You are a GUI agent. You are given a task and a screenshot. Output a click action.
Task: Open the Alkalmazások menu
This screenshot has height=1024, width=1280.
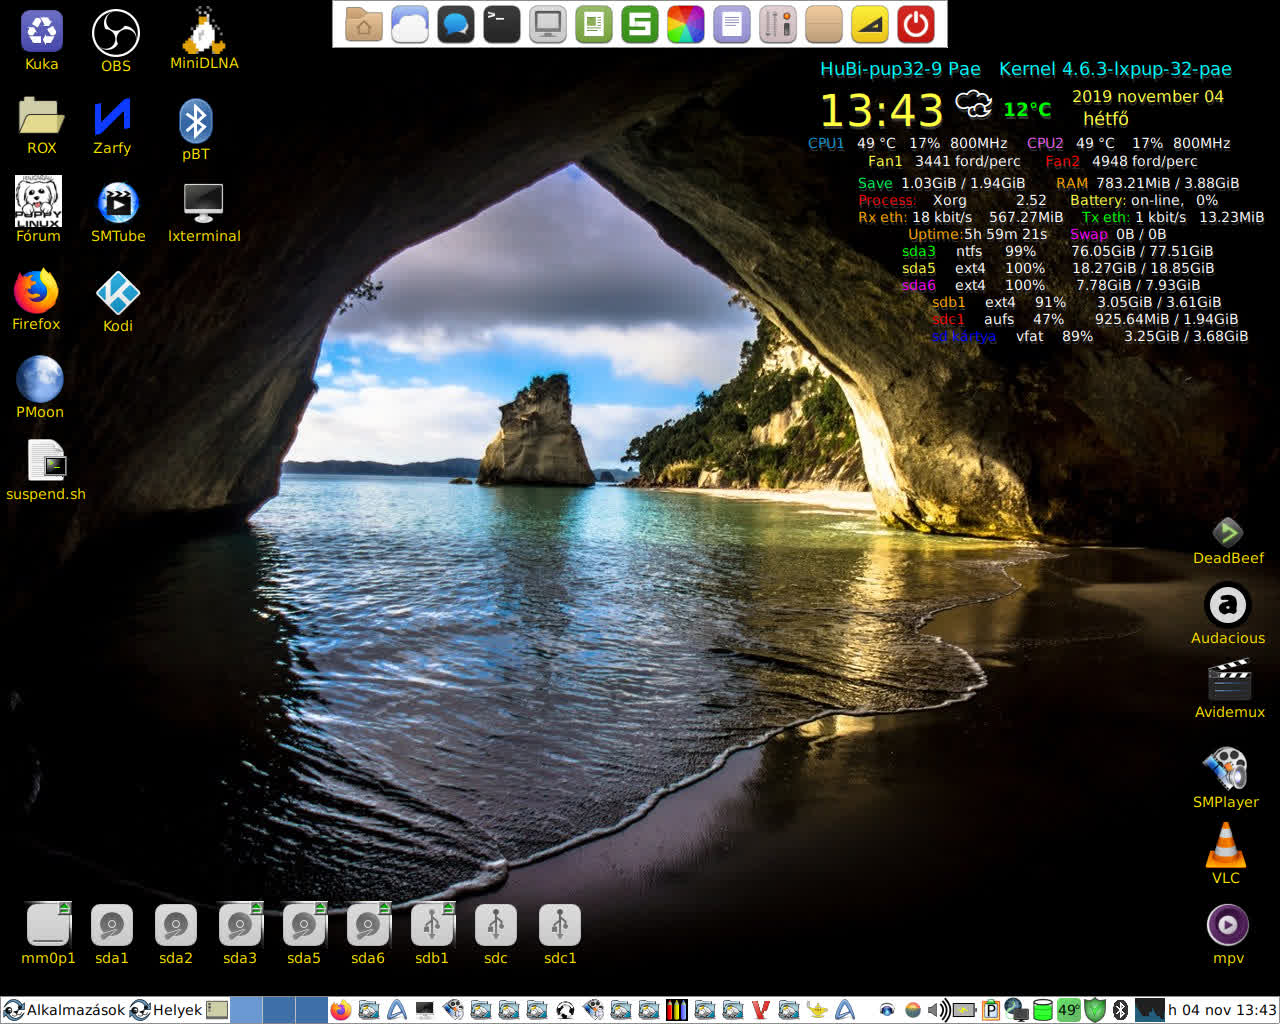[64, 1010]
